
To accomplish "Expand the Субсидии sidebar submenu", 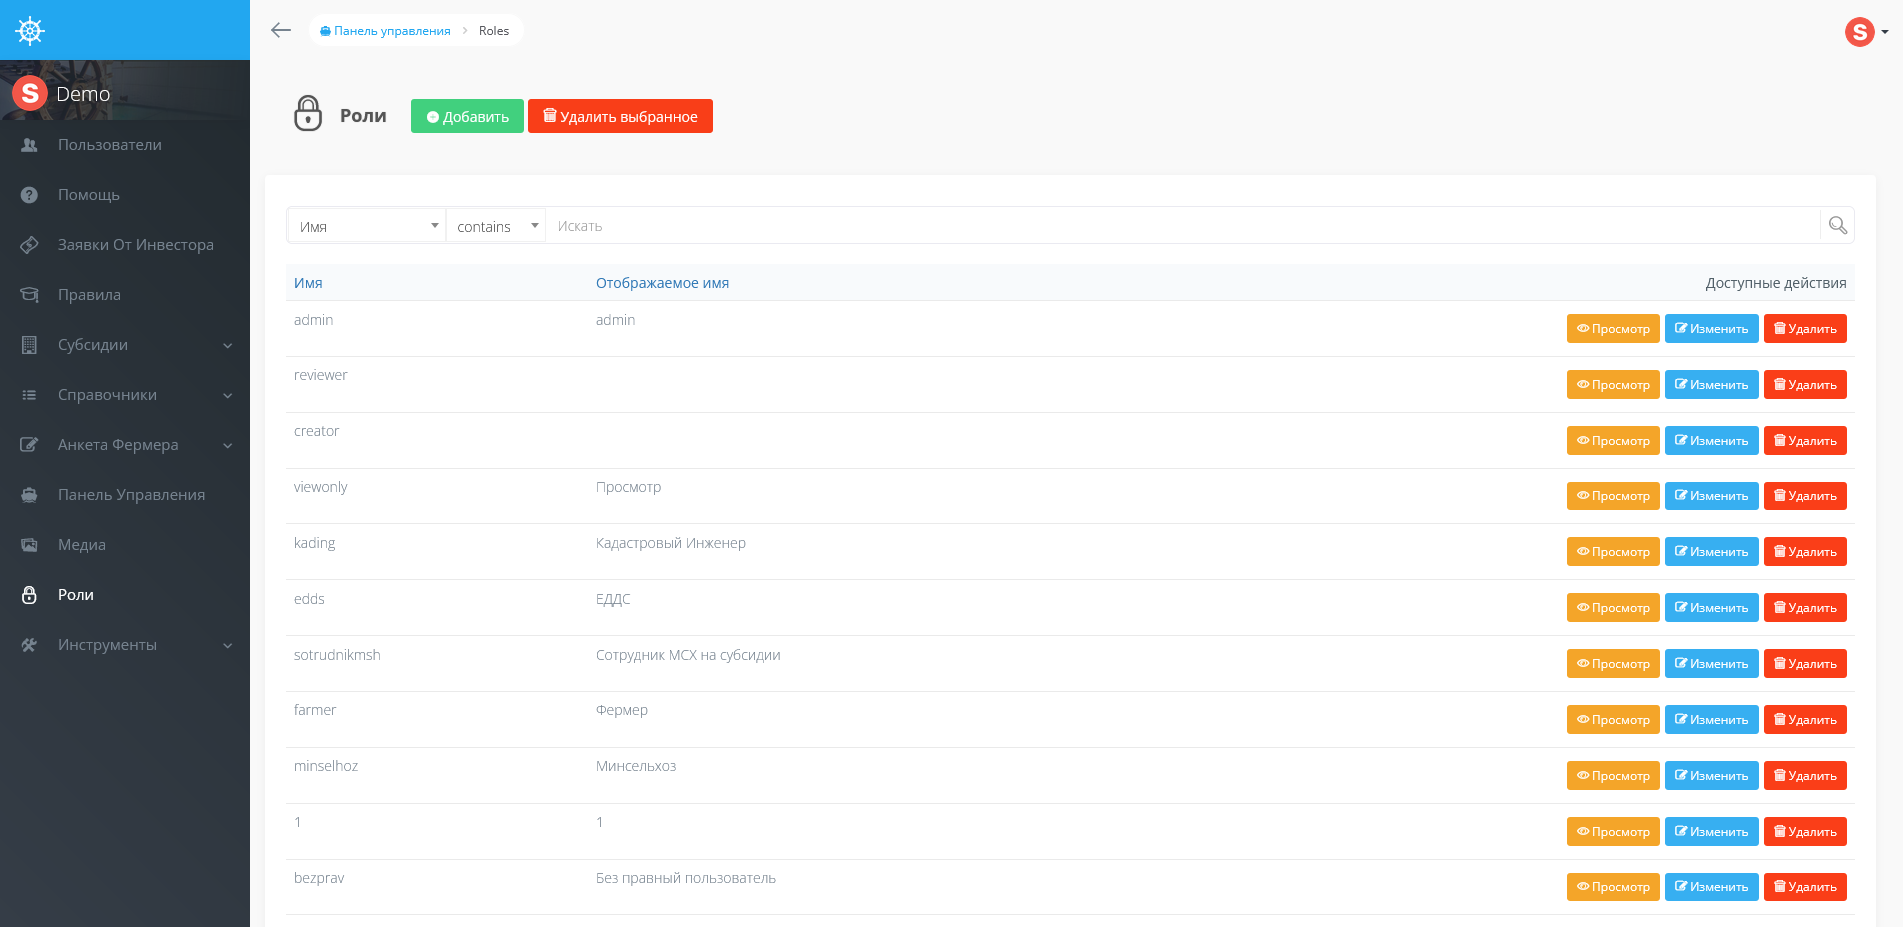I will [x=227, y=345].
